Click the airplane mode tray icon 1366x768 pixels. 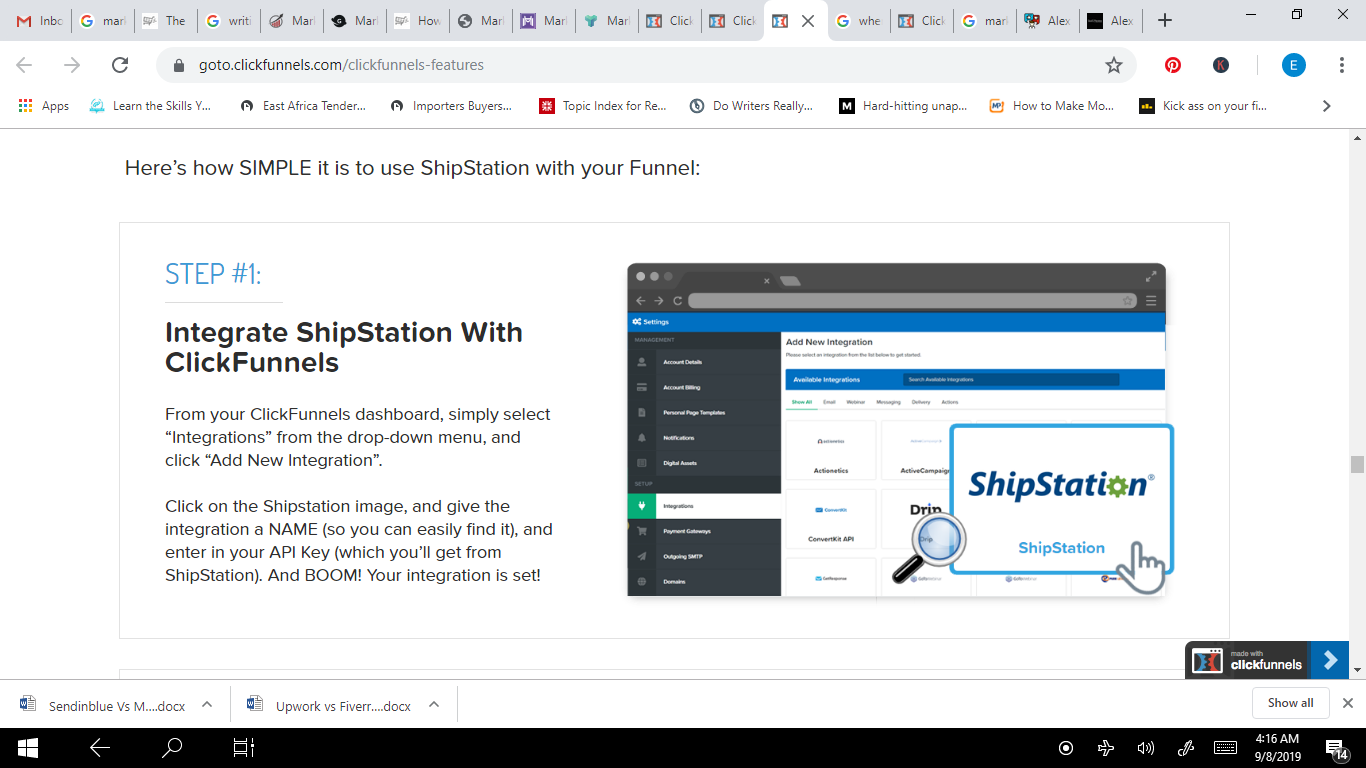(x=1106, y=748)
